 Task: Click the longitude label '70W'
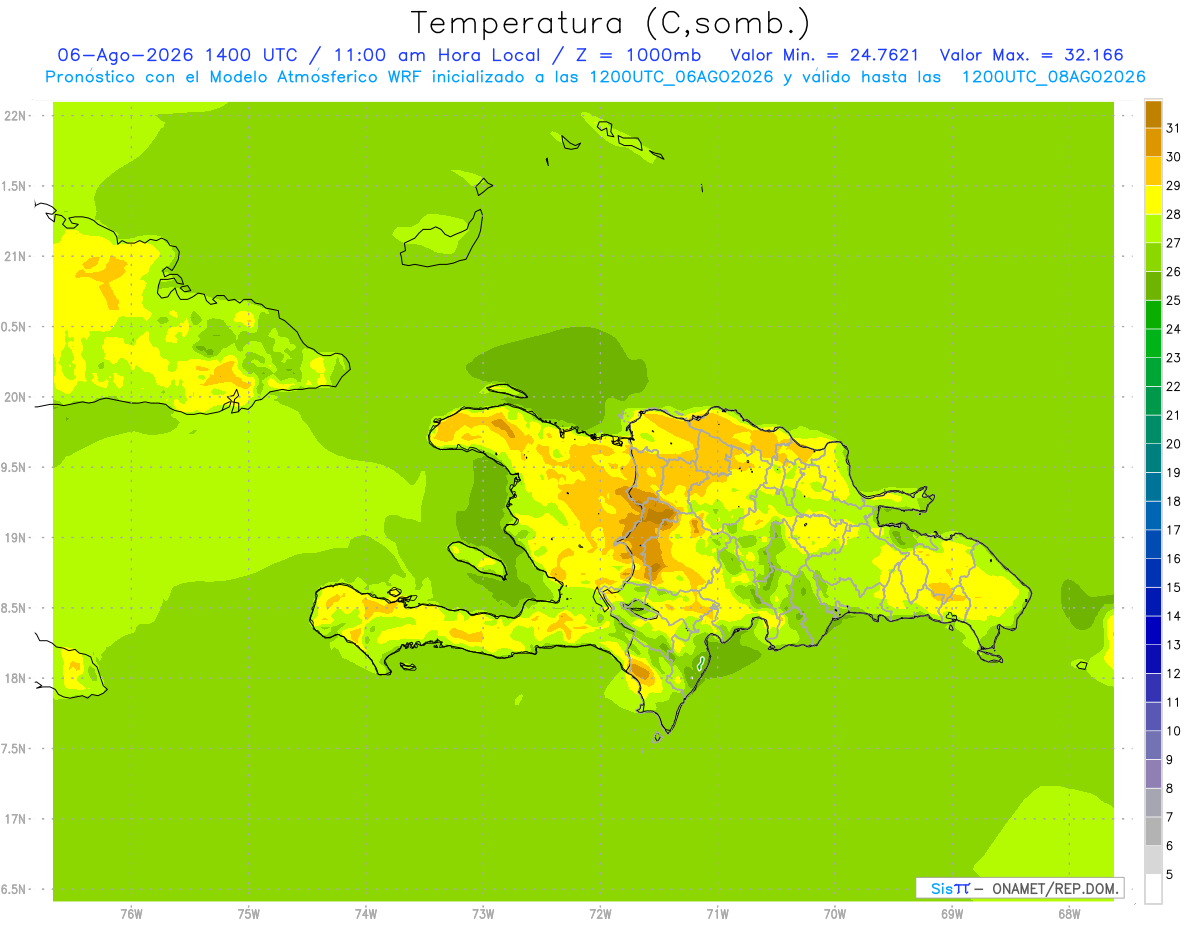click(x=835, y=914)
